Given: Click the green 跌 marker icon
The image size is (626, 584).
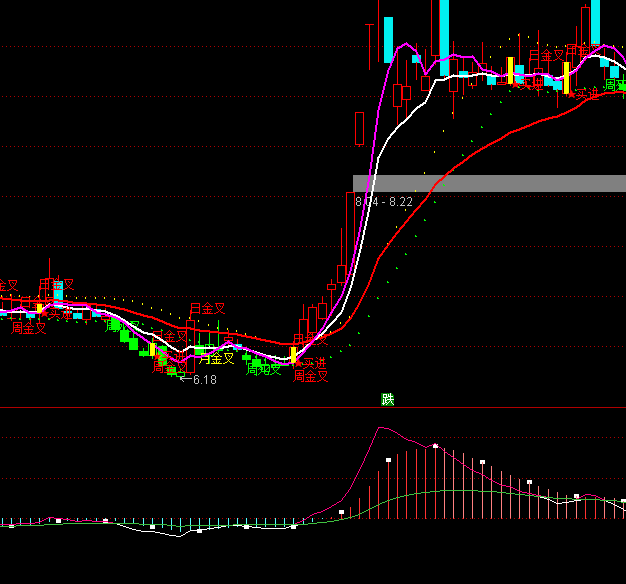Looking at the screenshot, I should [x=388, y=400].
